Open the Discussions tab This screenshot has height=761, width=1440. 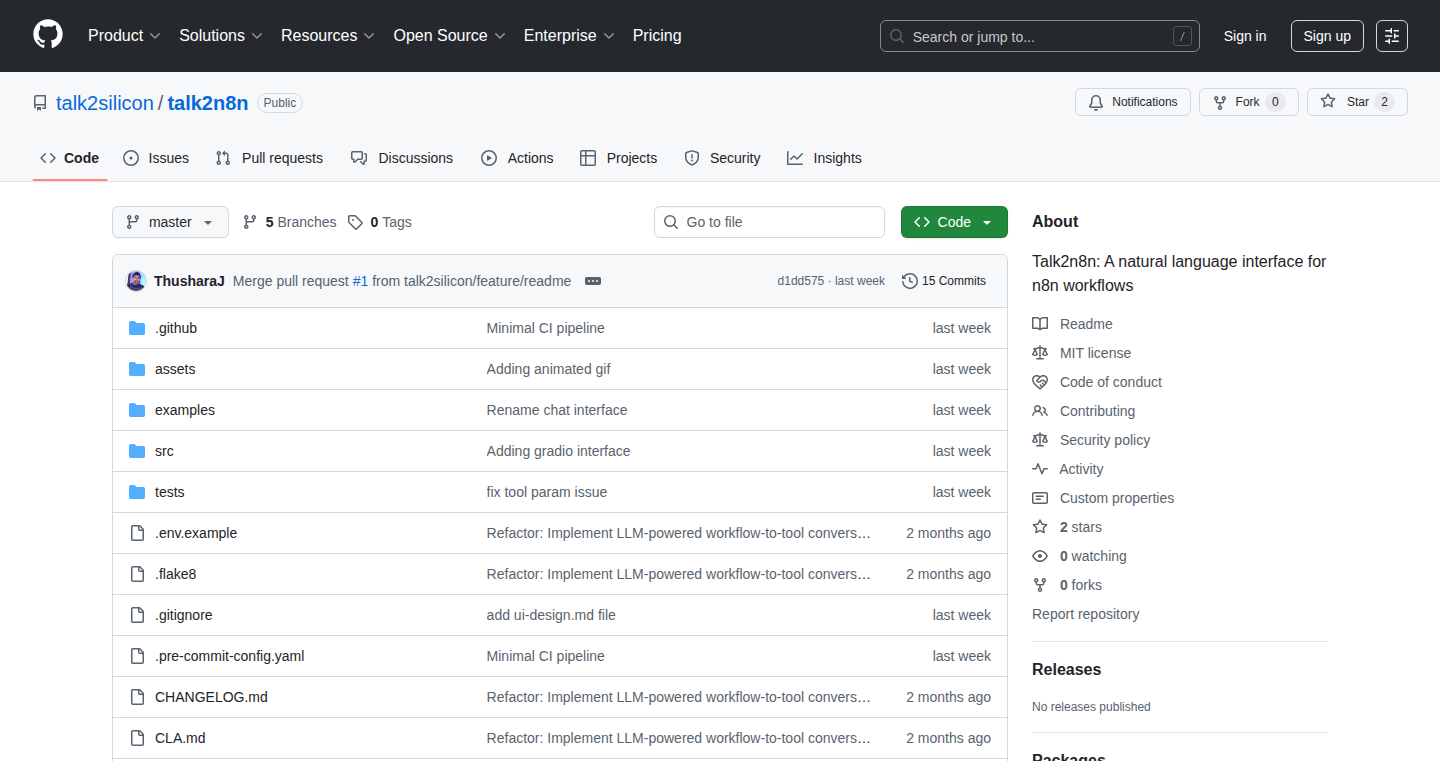click(402, 158)
